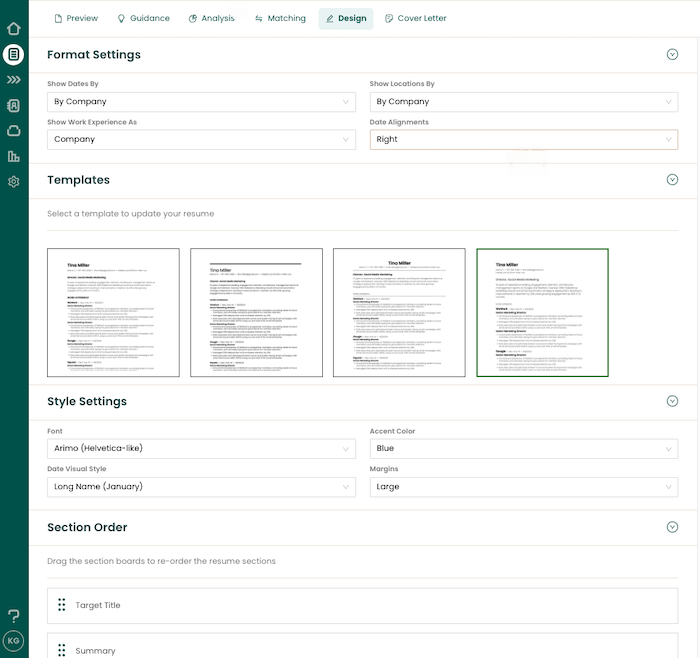Click the drag handle beside Summary
700x658 pixels.
coord(62,650)
